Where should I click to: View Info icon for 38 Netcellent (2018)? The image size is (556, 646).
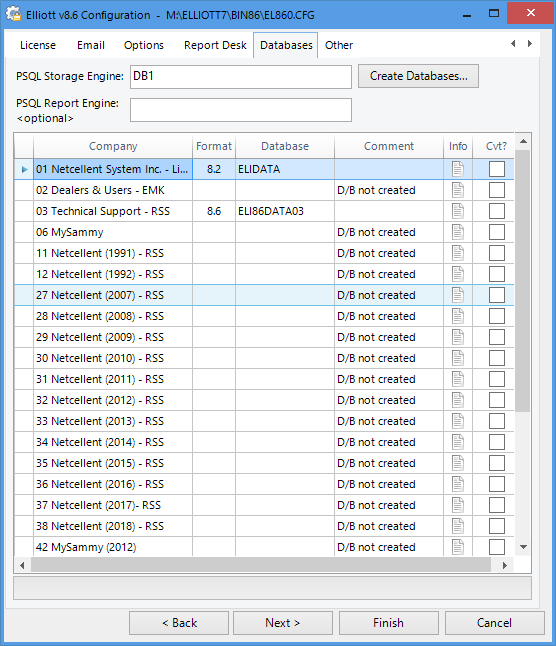[x=458, y=526]
